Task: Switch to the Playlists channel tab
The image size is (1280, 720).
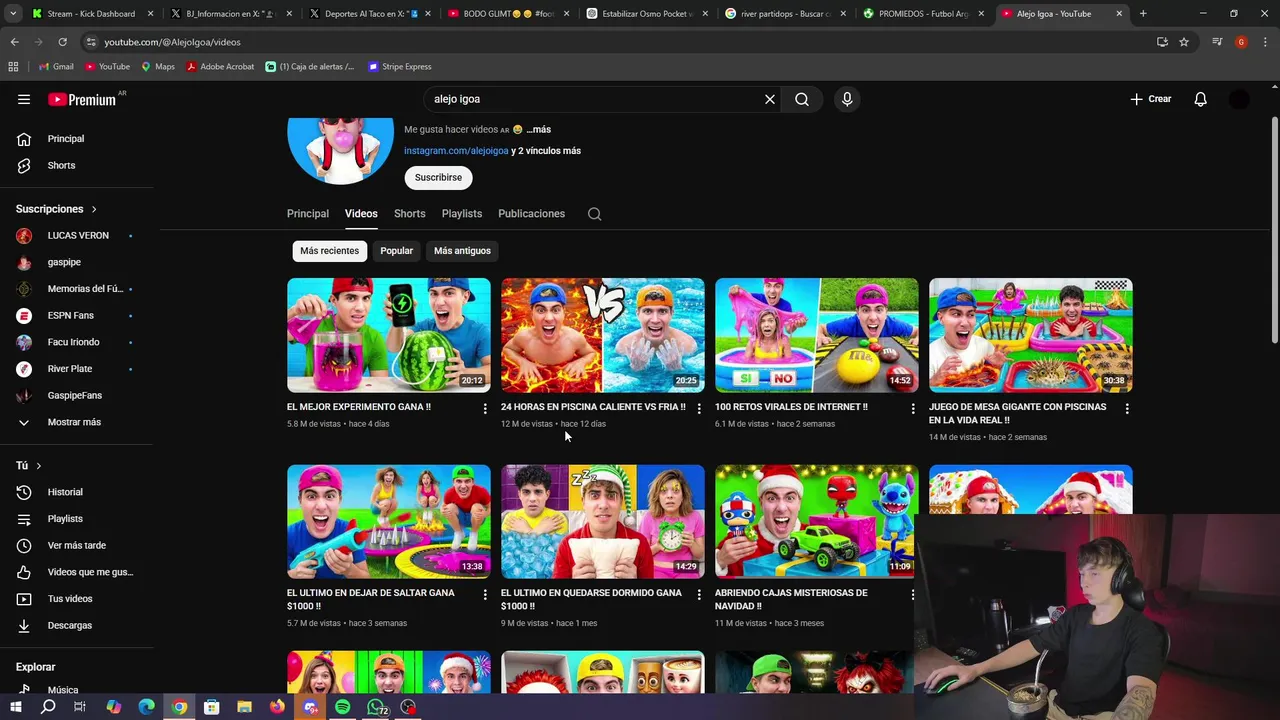Action: pos(462,214)
